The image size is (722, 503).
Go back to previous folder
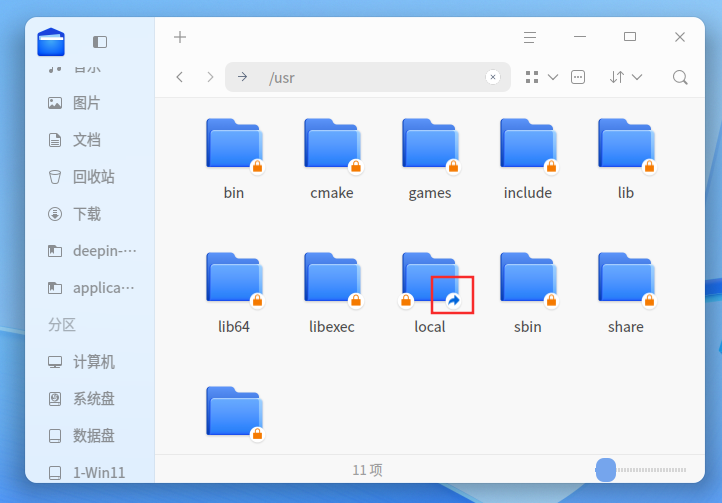(180, 77)
